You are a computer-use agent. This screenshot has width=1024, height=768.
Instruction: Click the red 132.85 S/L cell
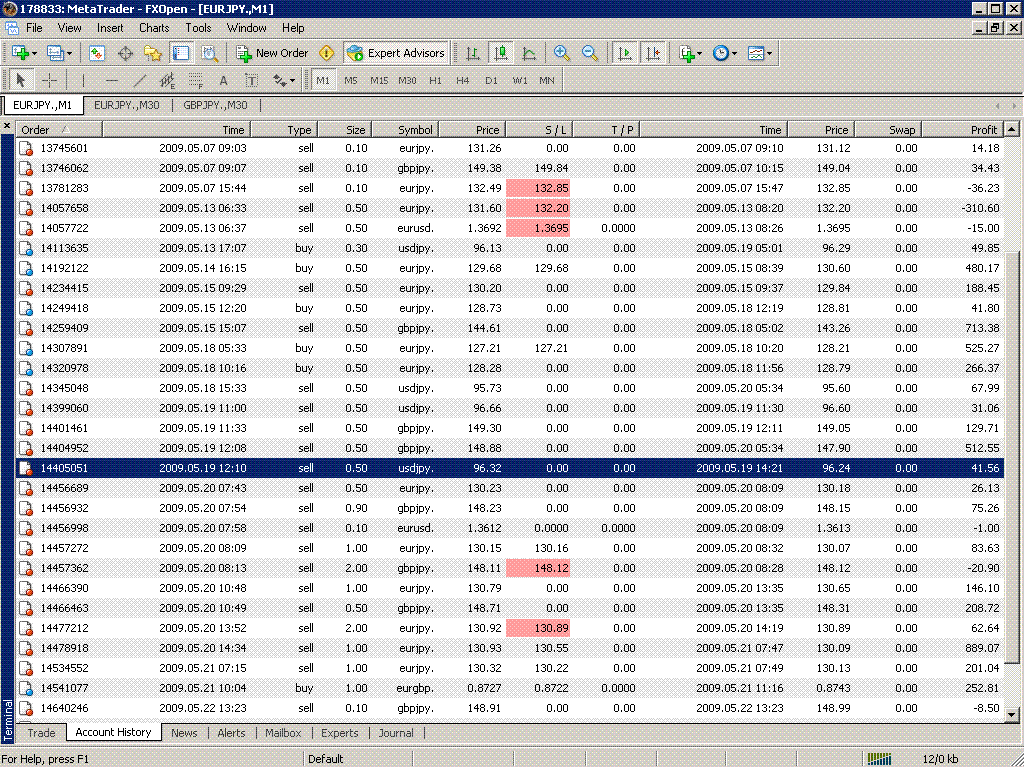538,188
